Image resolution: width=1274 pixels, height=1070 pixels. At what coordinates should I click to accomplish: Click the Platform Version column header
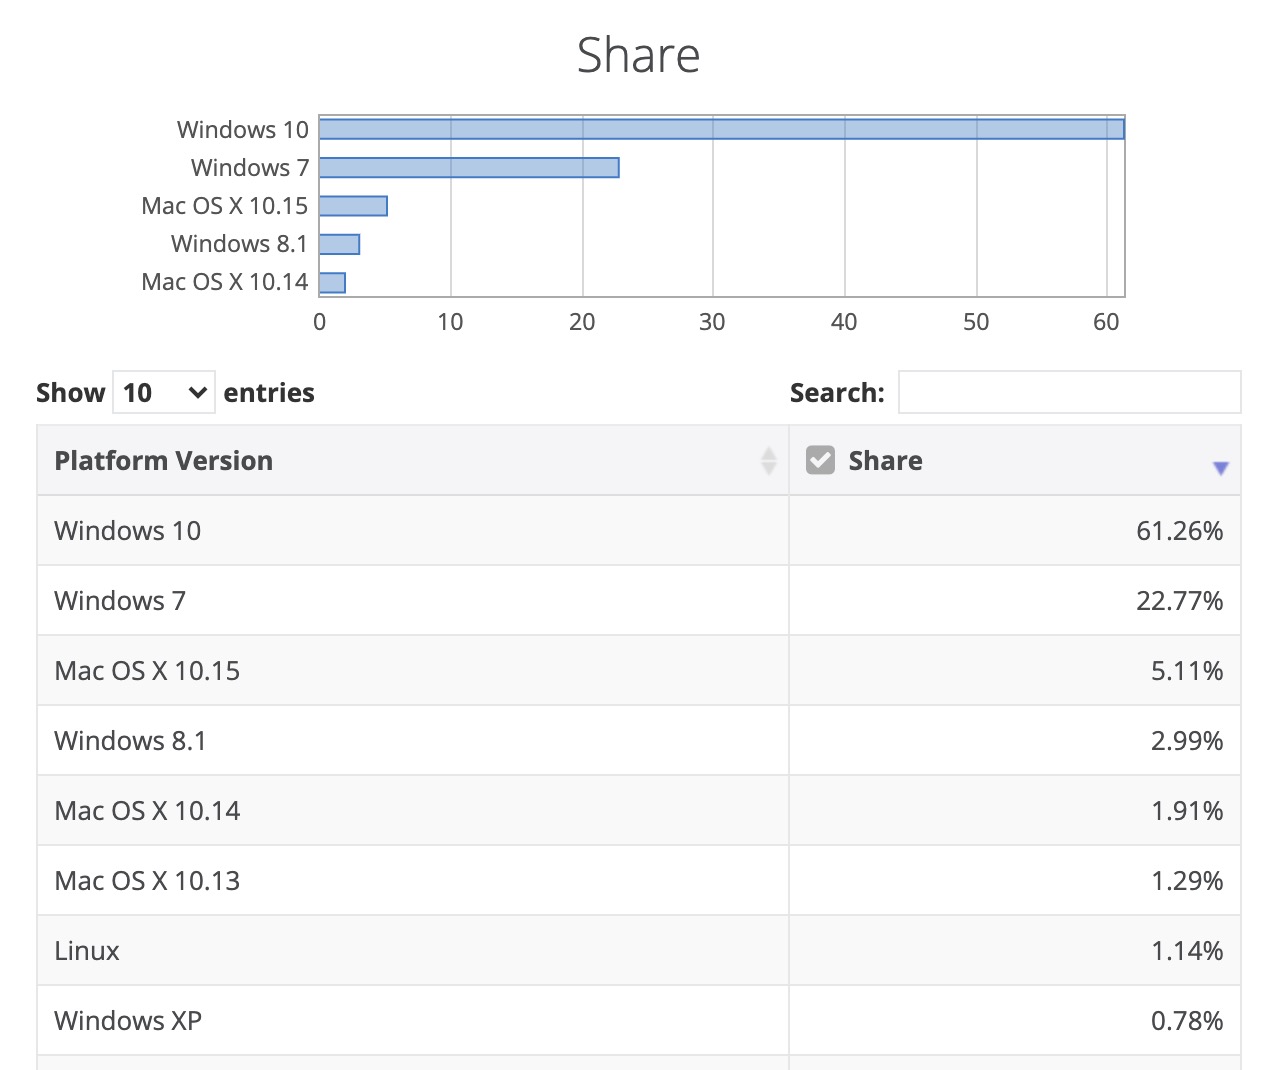(164, 460)
